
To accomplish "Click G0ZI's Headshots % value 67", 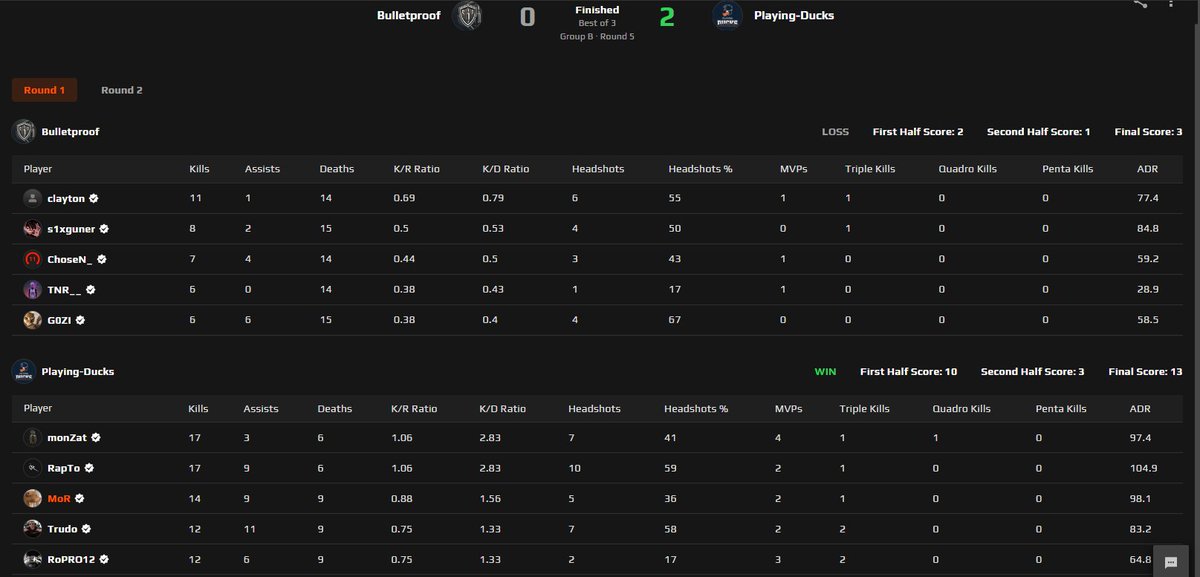I will (675, 320).
